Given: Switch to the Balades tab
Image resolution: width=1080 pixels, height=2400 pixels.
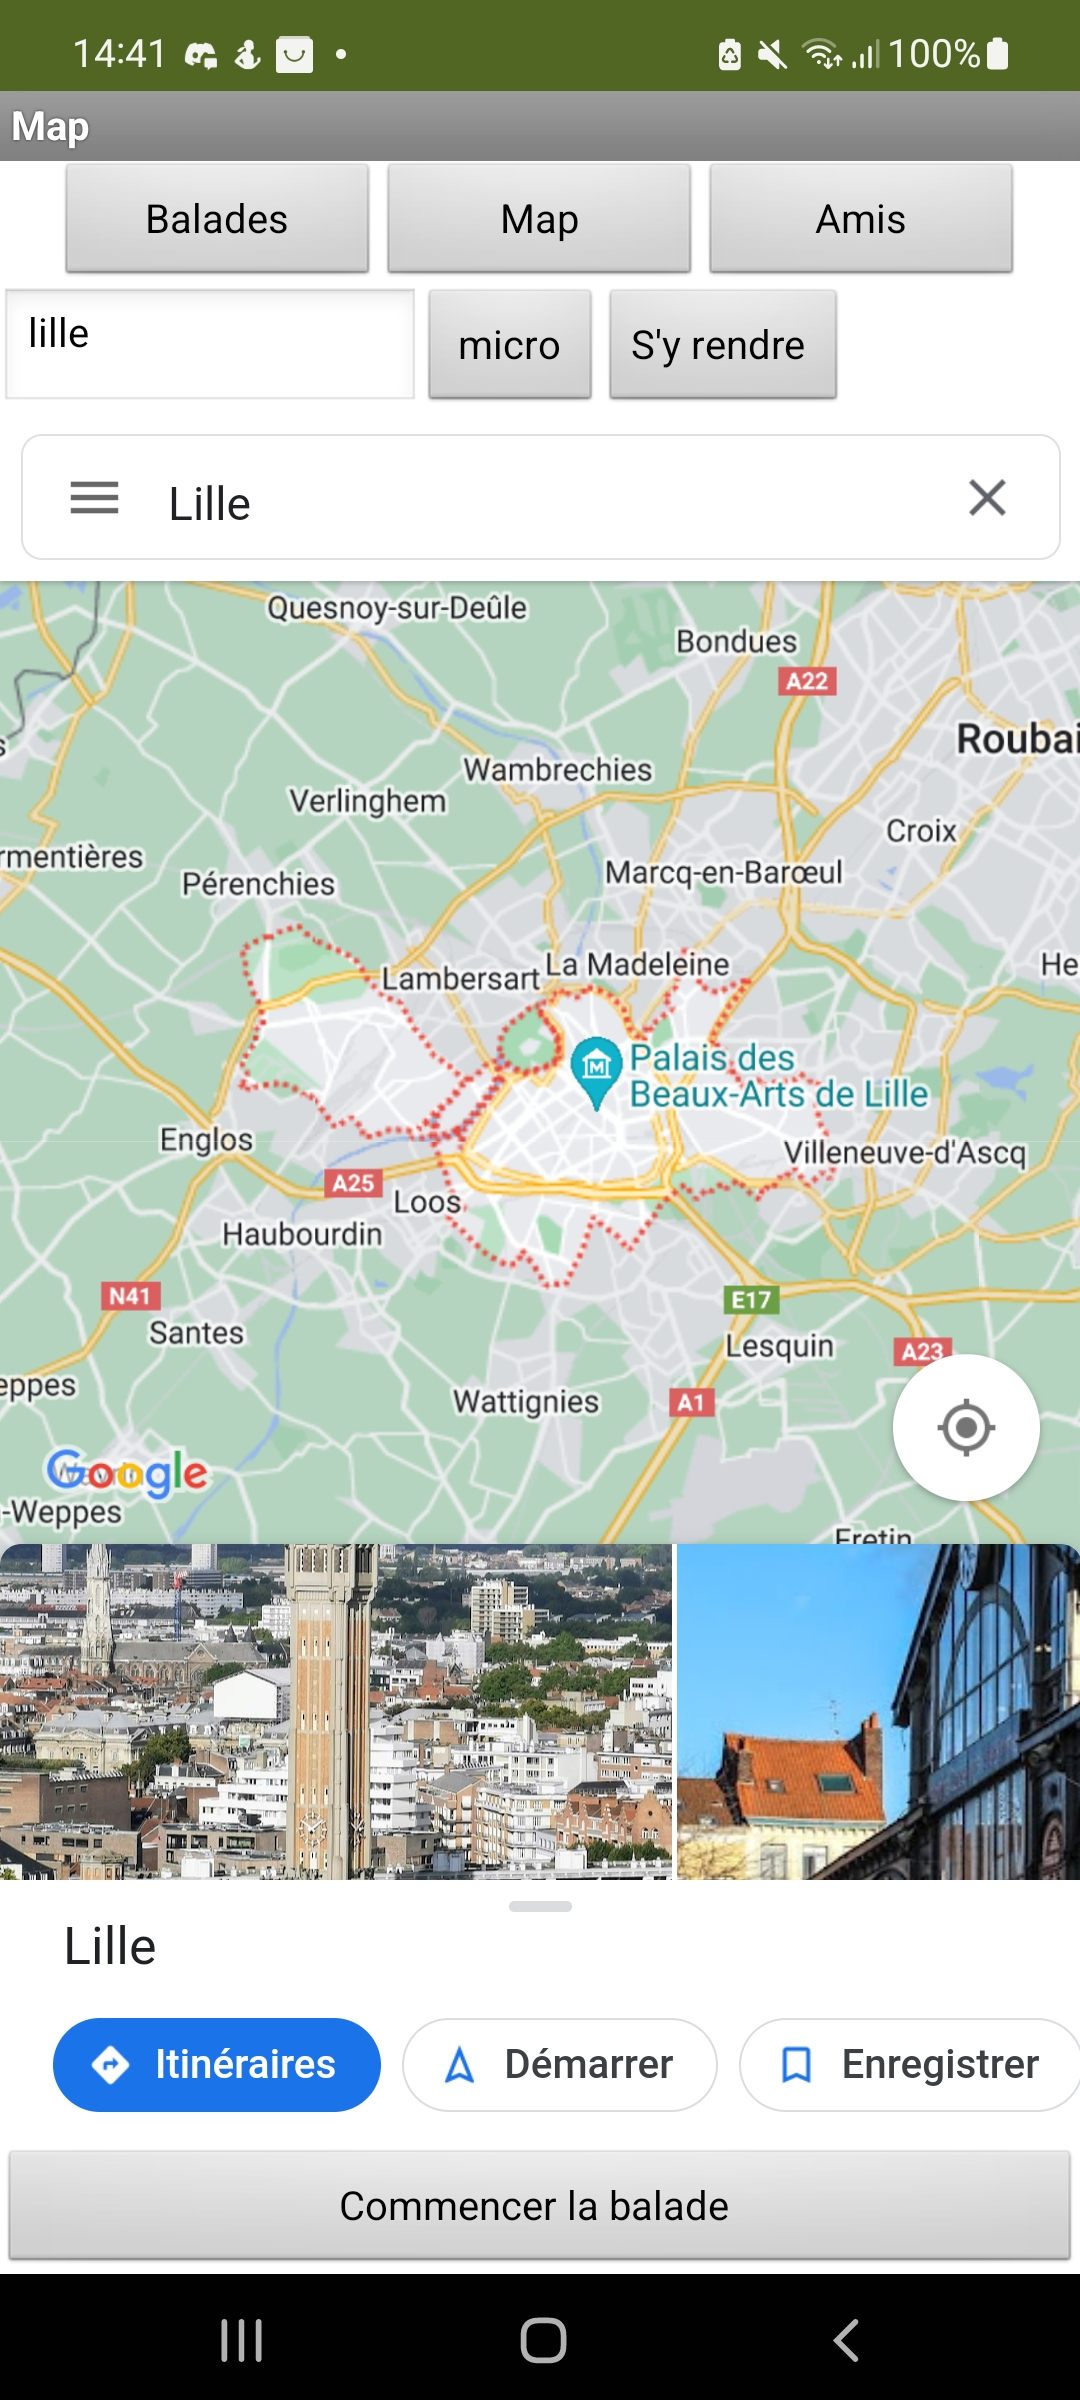Looking at the screenshot, I should pyautogui.click(x=217, y=219).
